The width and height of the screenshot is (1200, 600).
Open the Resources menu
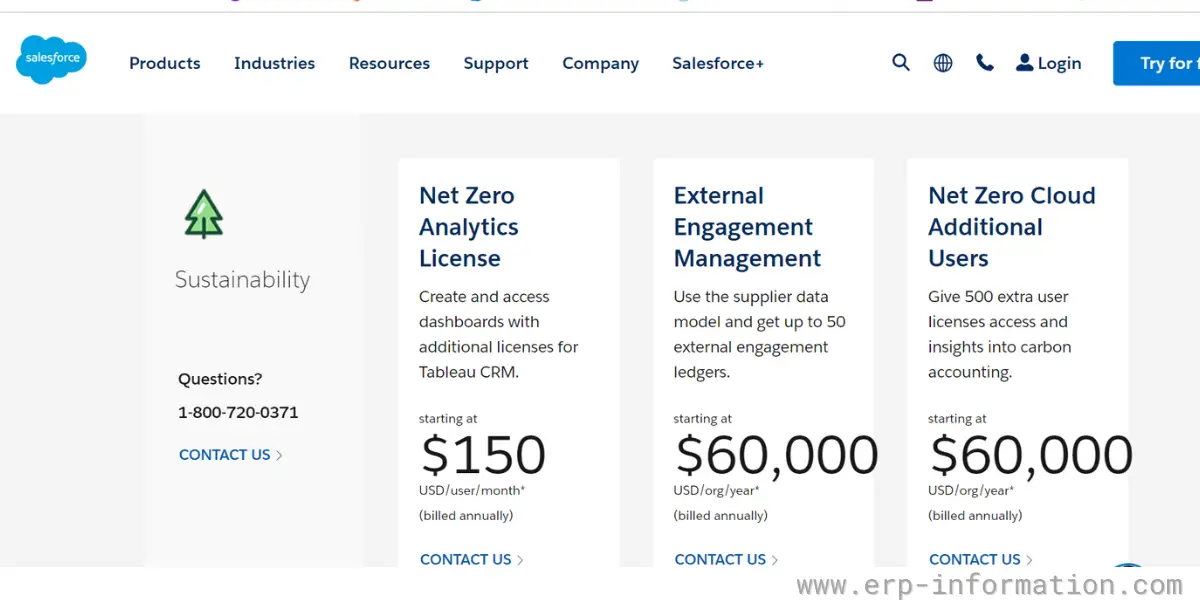[x=389, y=63]
